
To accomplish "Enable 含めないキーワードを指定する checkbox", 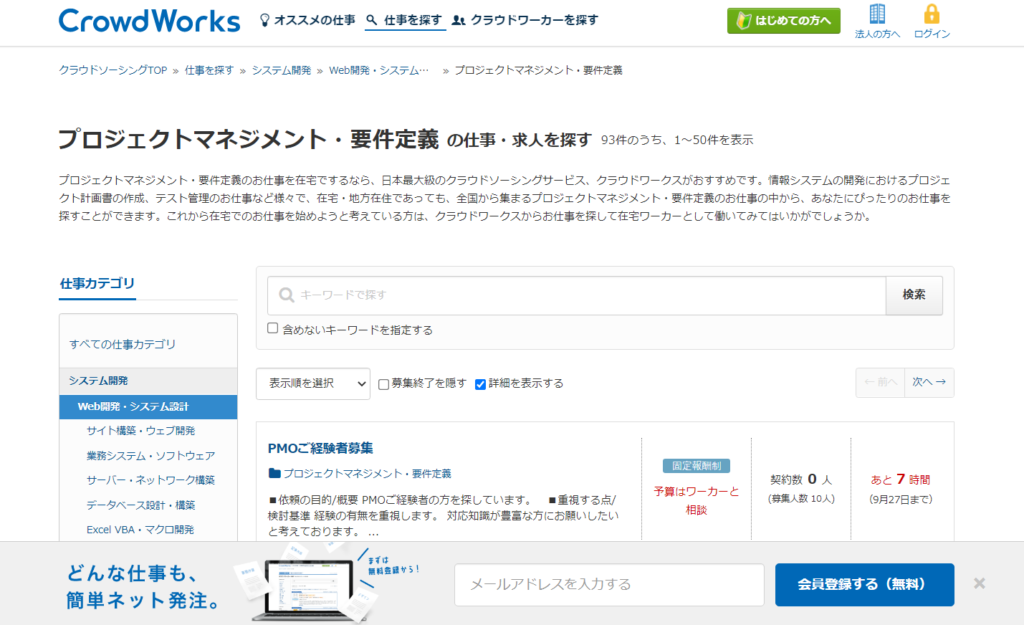I will tap(273, 328).
